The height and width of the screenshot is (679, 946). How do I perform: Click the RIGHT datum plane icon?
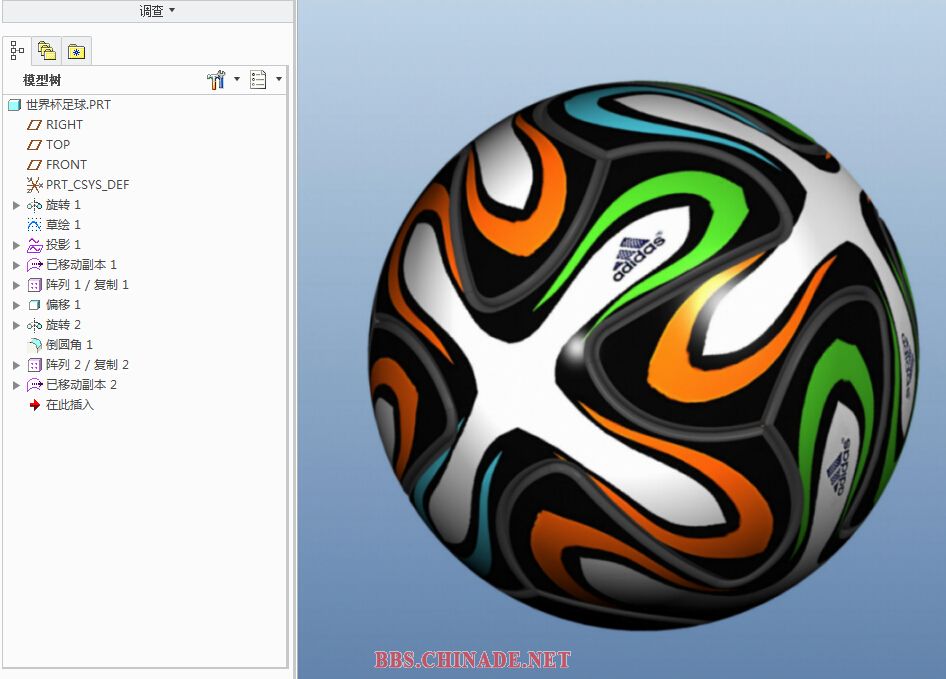[x=34, y=125]
